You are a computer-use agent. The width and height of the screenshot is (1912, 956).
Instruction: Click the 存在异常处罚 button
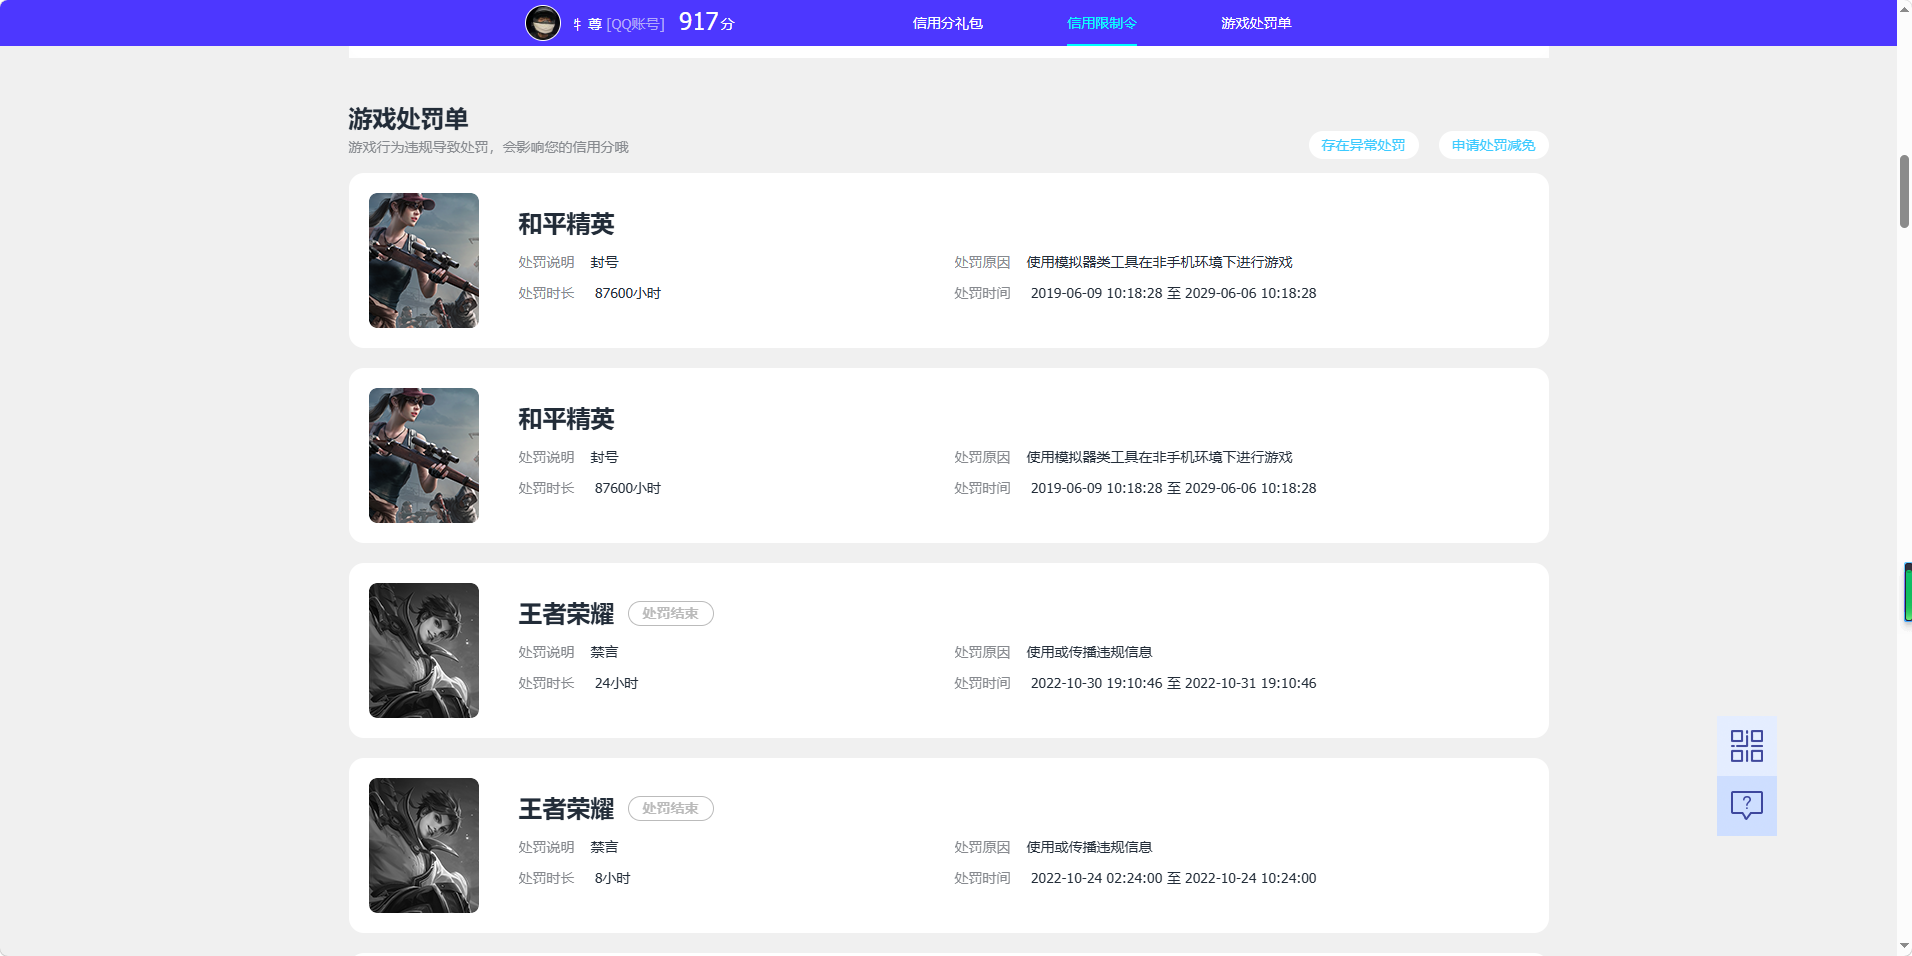coord(1363,145)
